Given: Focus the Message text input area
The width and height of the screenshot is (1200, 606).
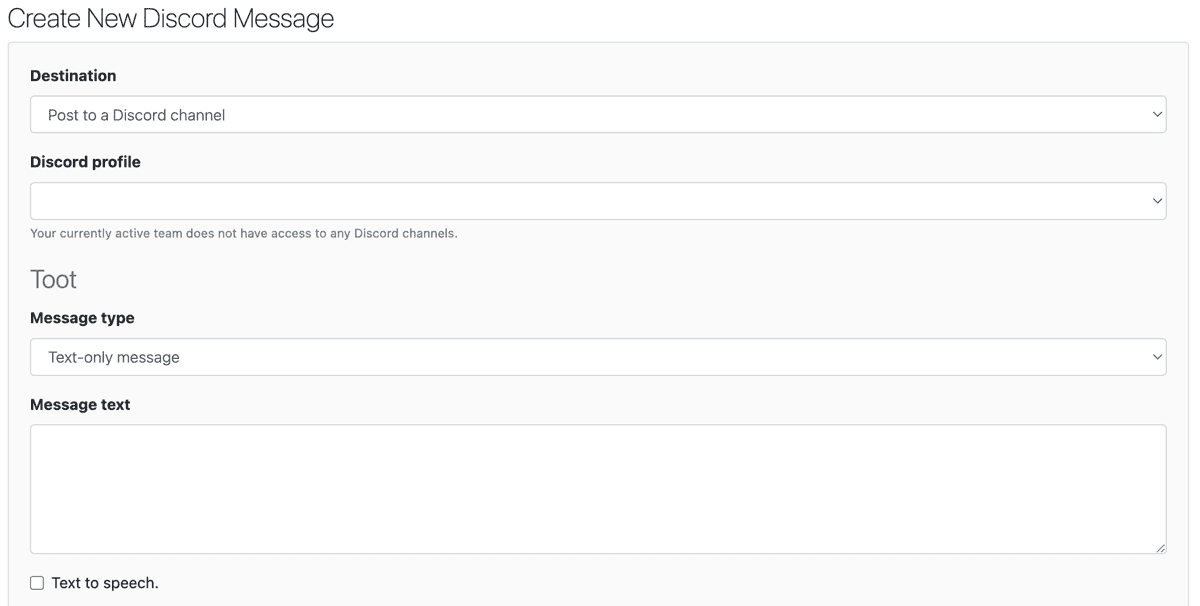Looking at the screenshot, I should click(598, 489).
